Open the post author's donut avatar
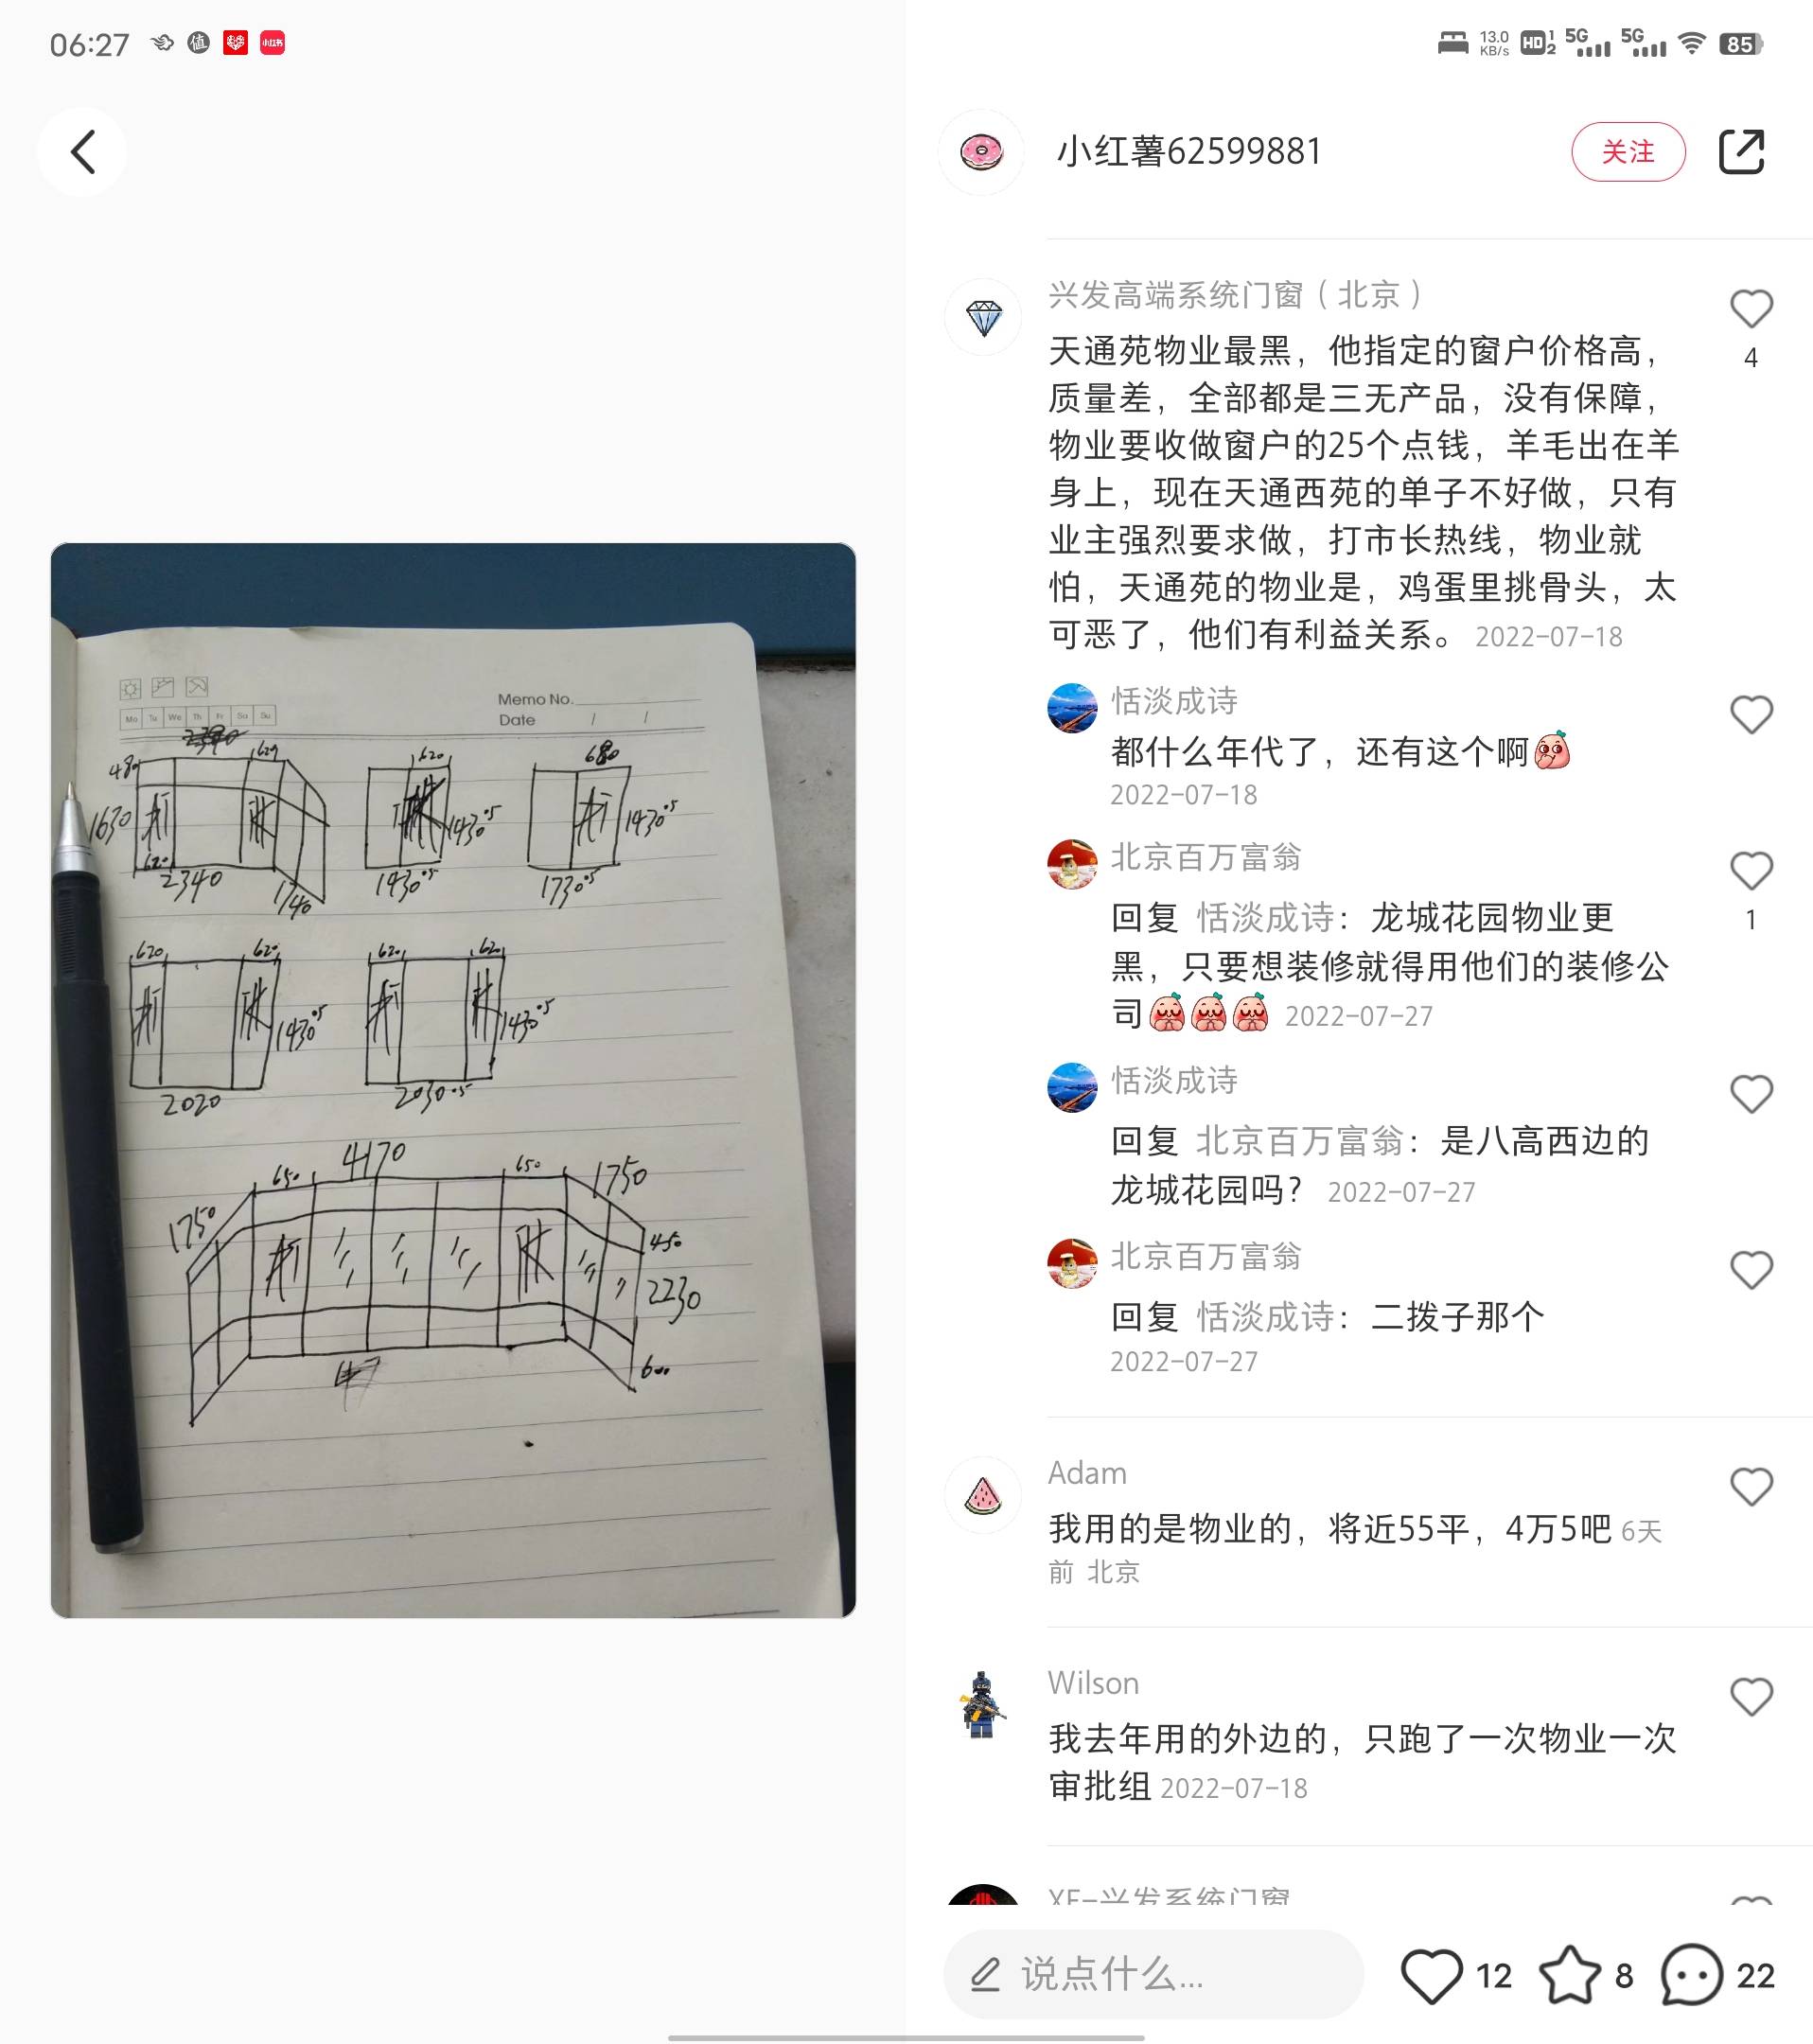This screenshot has width=1813, height=2044. (x=981, y=152)
